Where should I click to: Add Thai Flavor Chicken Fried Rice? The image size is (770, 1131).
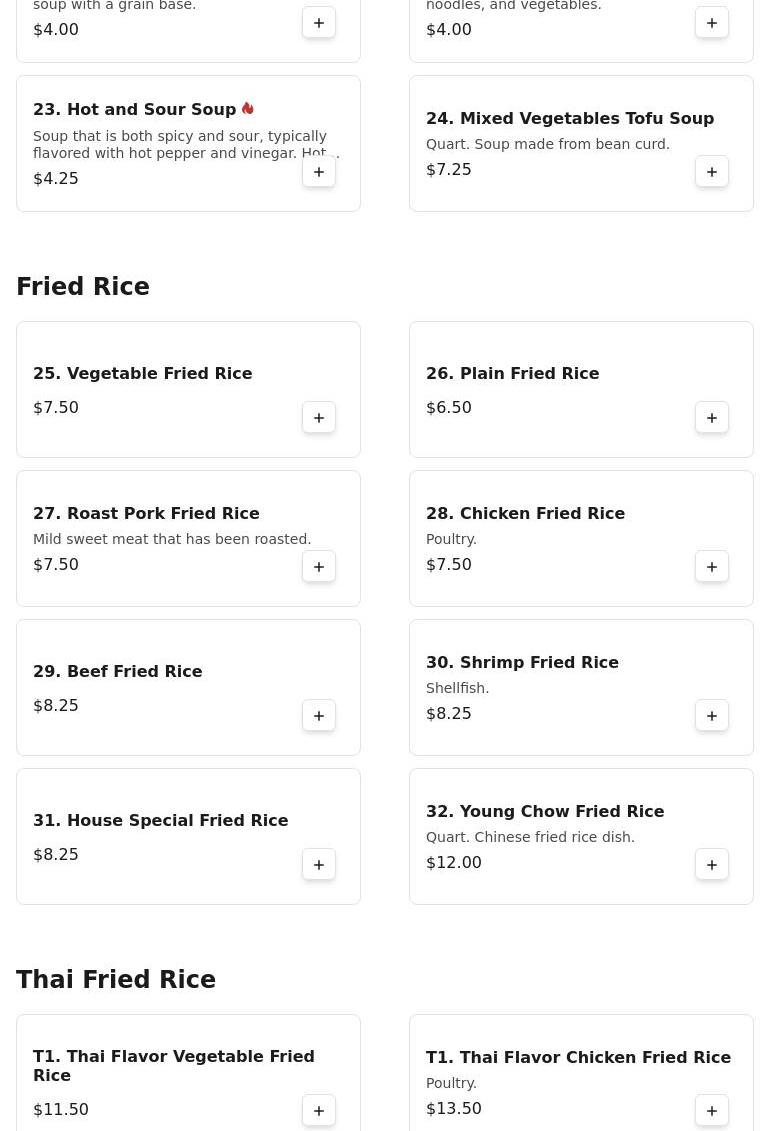(712, 1111)
